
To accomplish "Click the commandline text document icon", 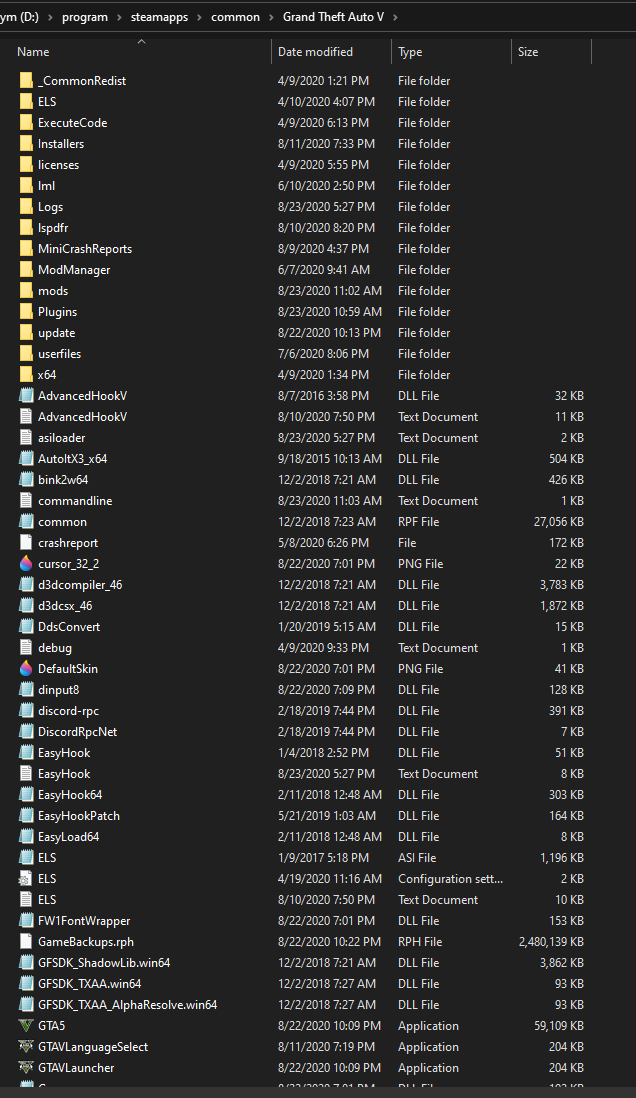I will click(x=26, y=501).
